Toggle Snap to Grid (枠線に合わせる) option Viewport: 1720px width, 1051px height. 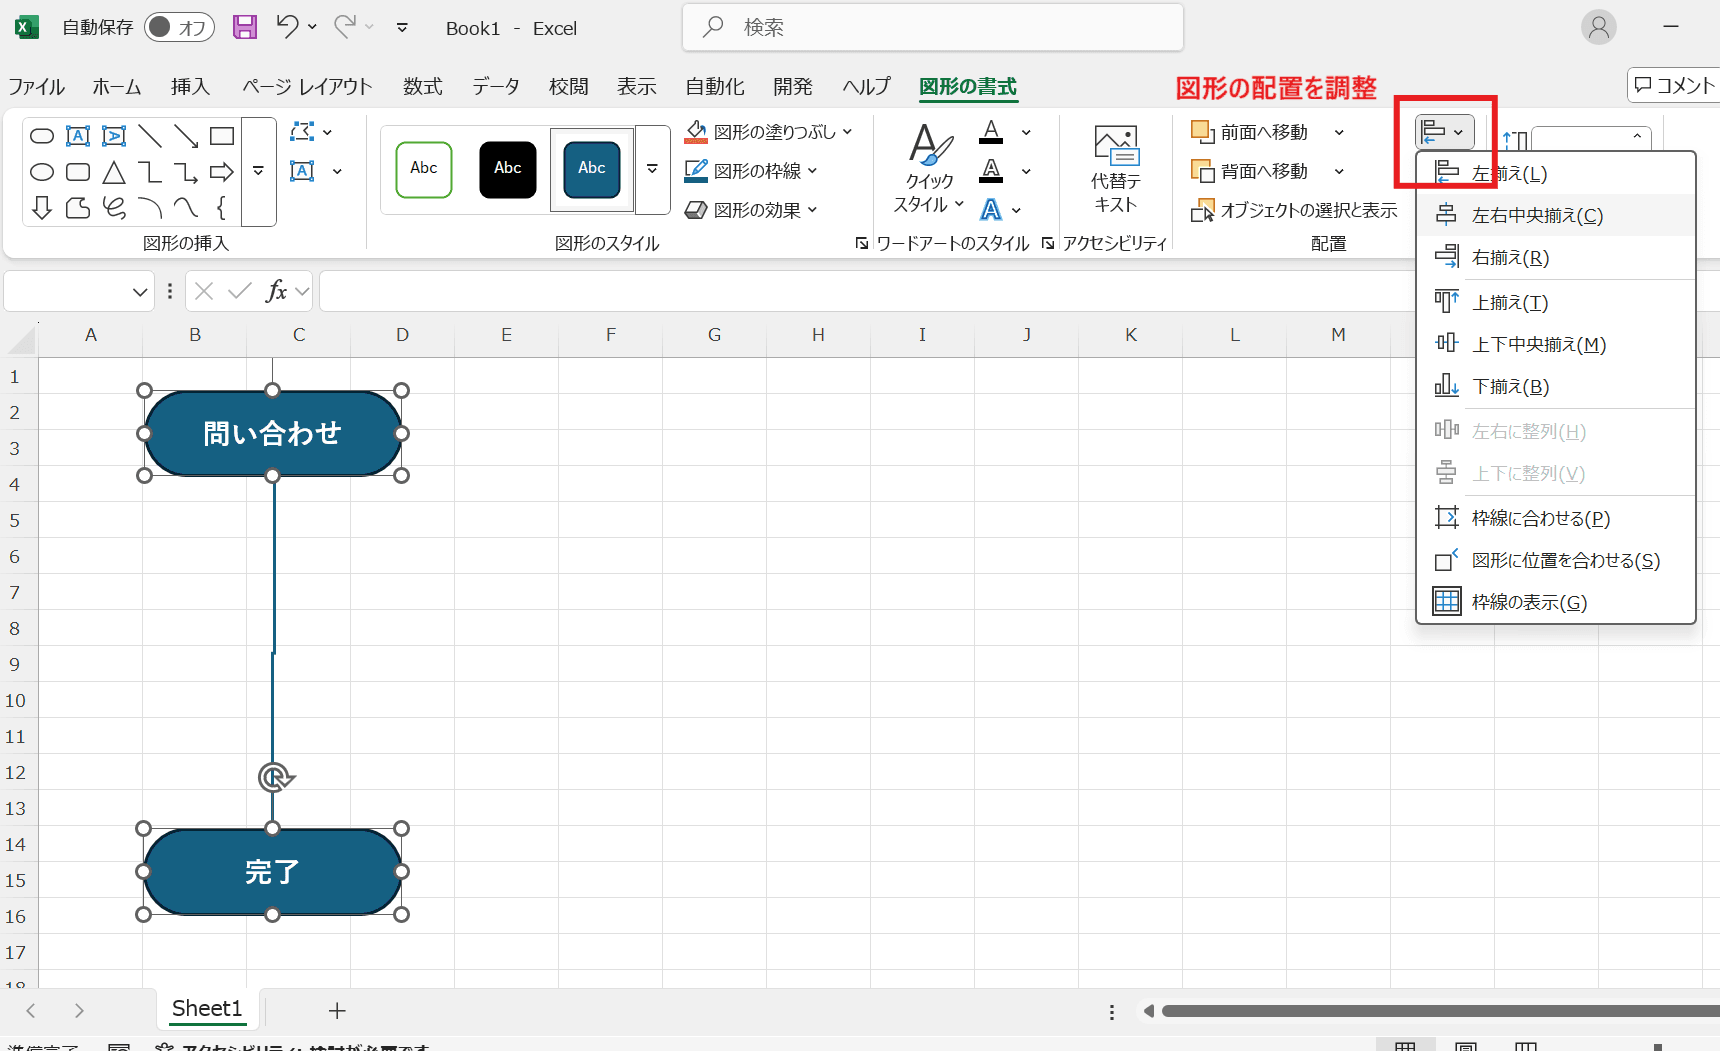point(1540,518)
